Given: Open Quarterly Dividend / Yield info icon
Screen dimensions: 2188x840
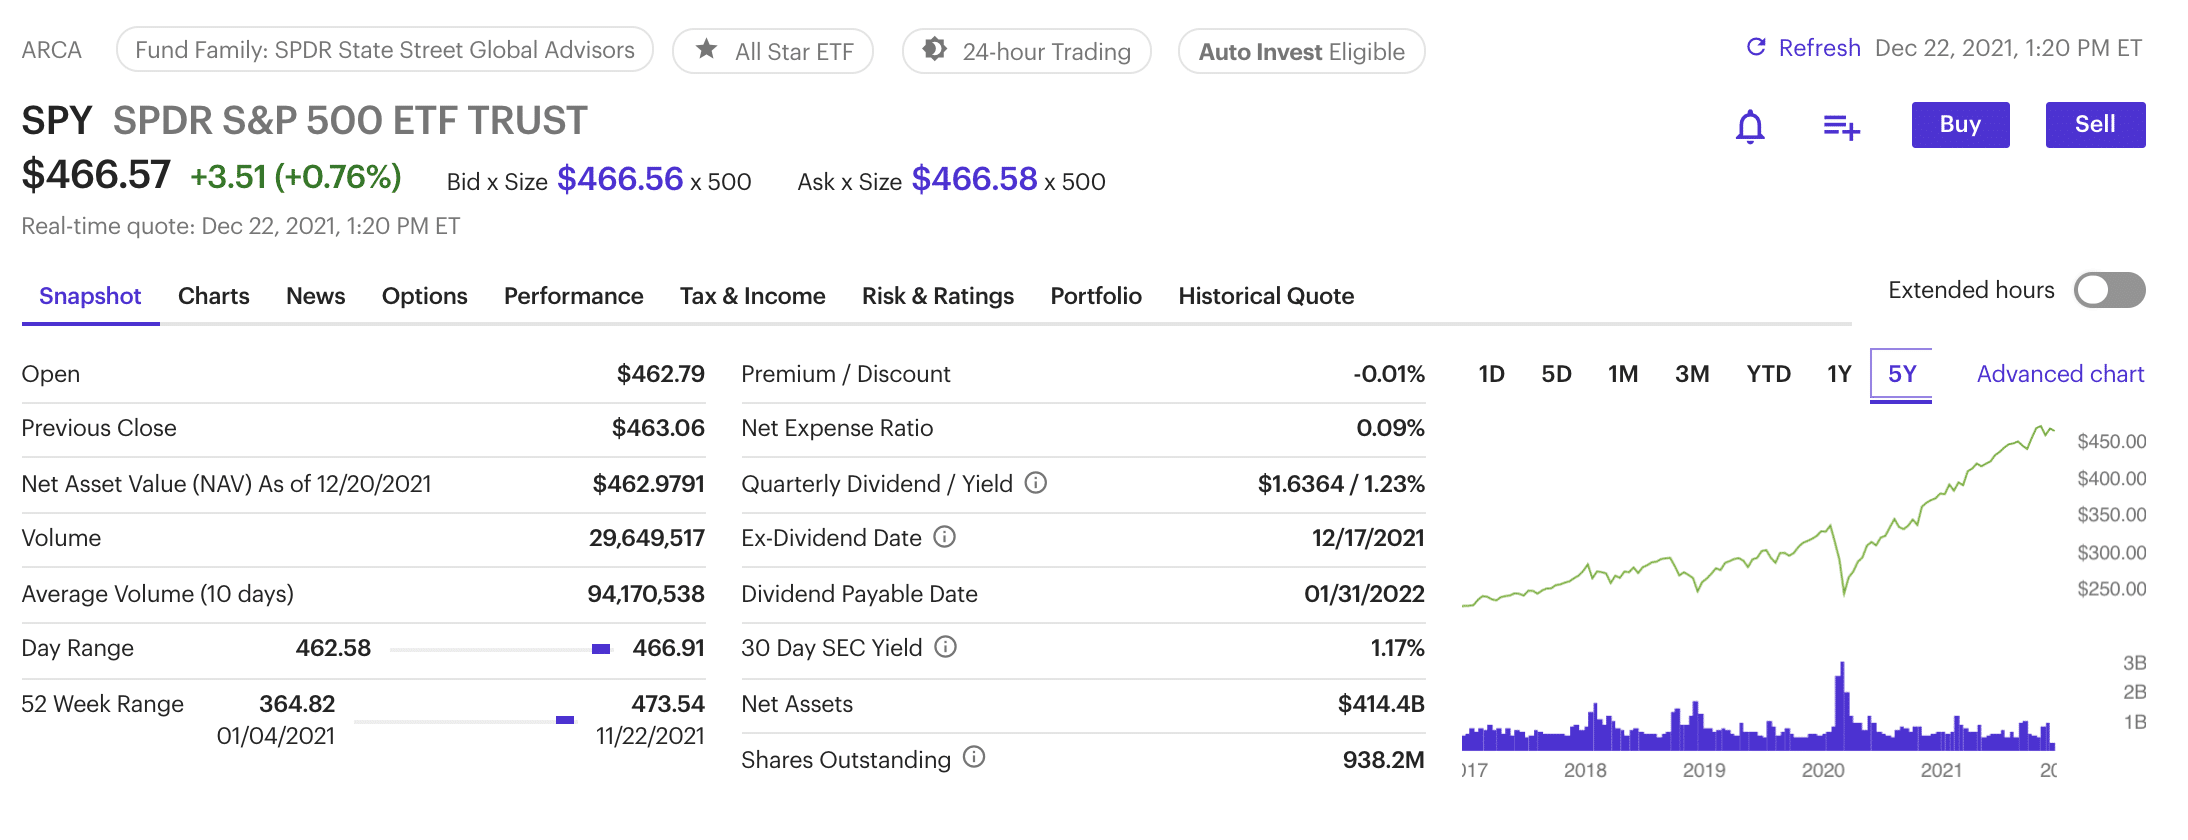Looking at the screenshot, I should (x=1036, y=483).
